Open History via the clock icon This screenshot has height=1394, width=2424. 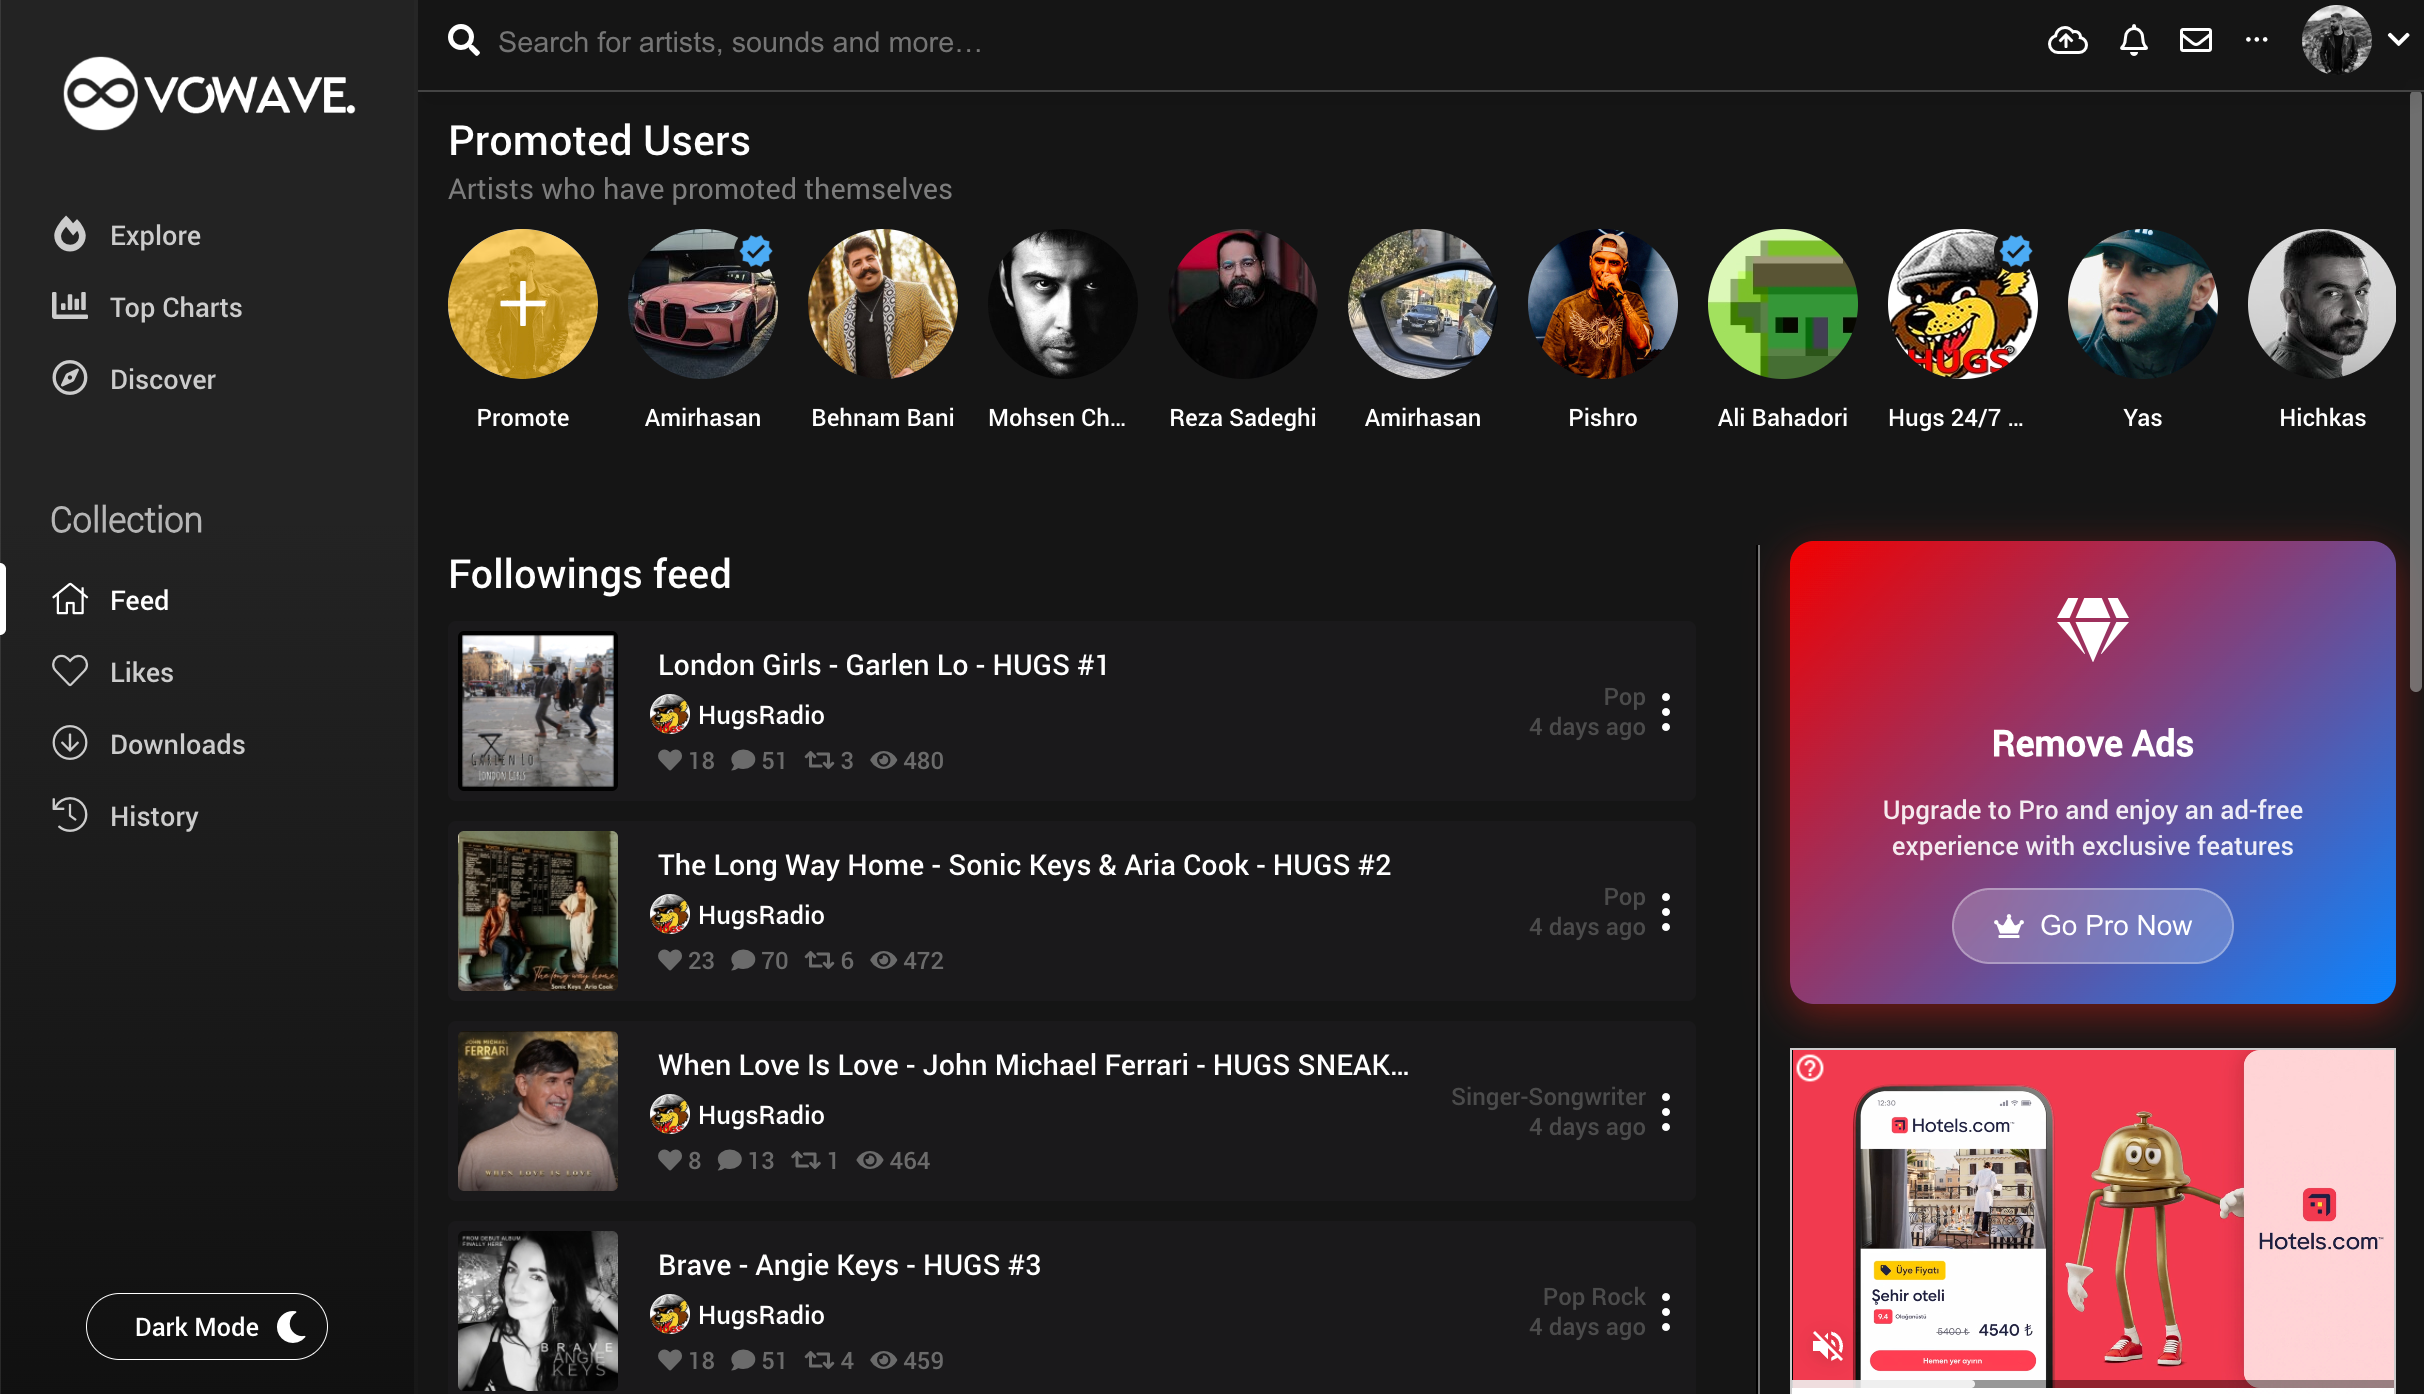pyautogui.click(x=70, y=815)
